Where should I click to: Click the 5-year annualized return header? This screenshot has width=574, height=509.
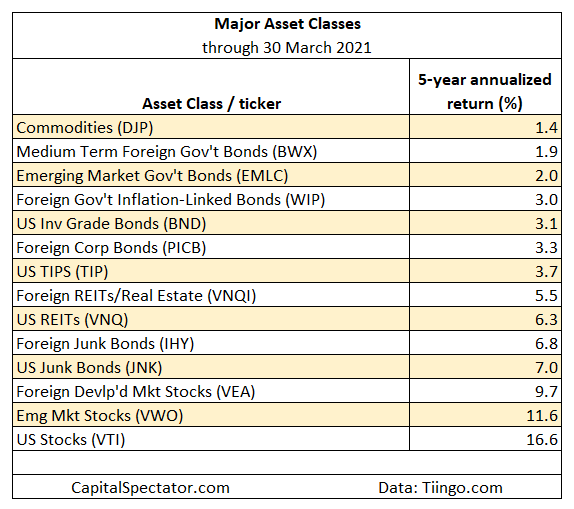[485, 92]
